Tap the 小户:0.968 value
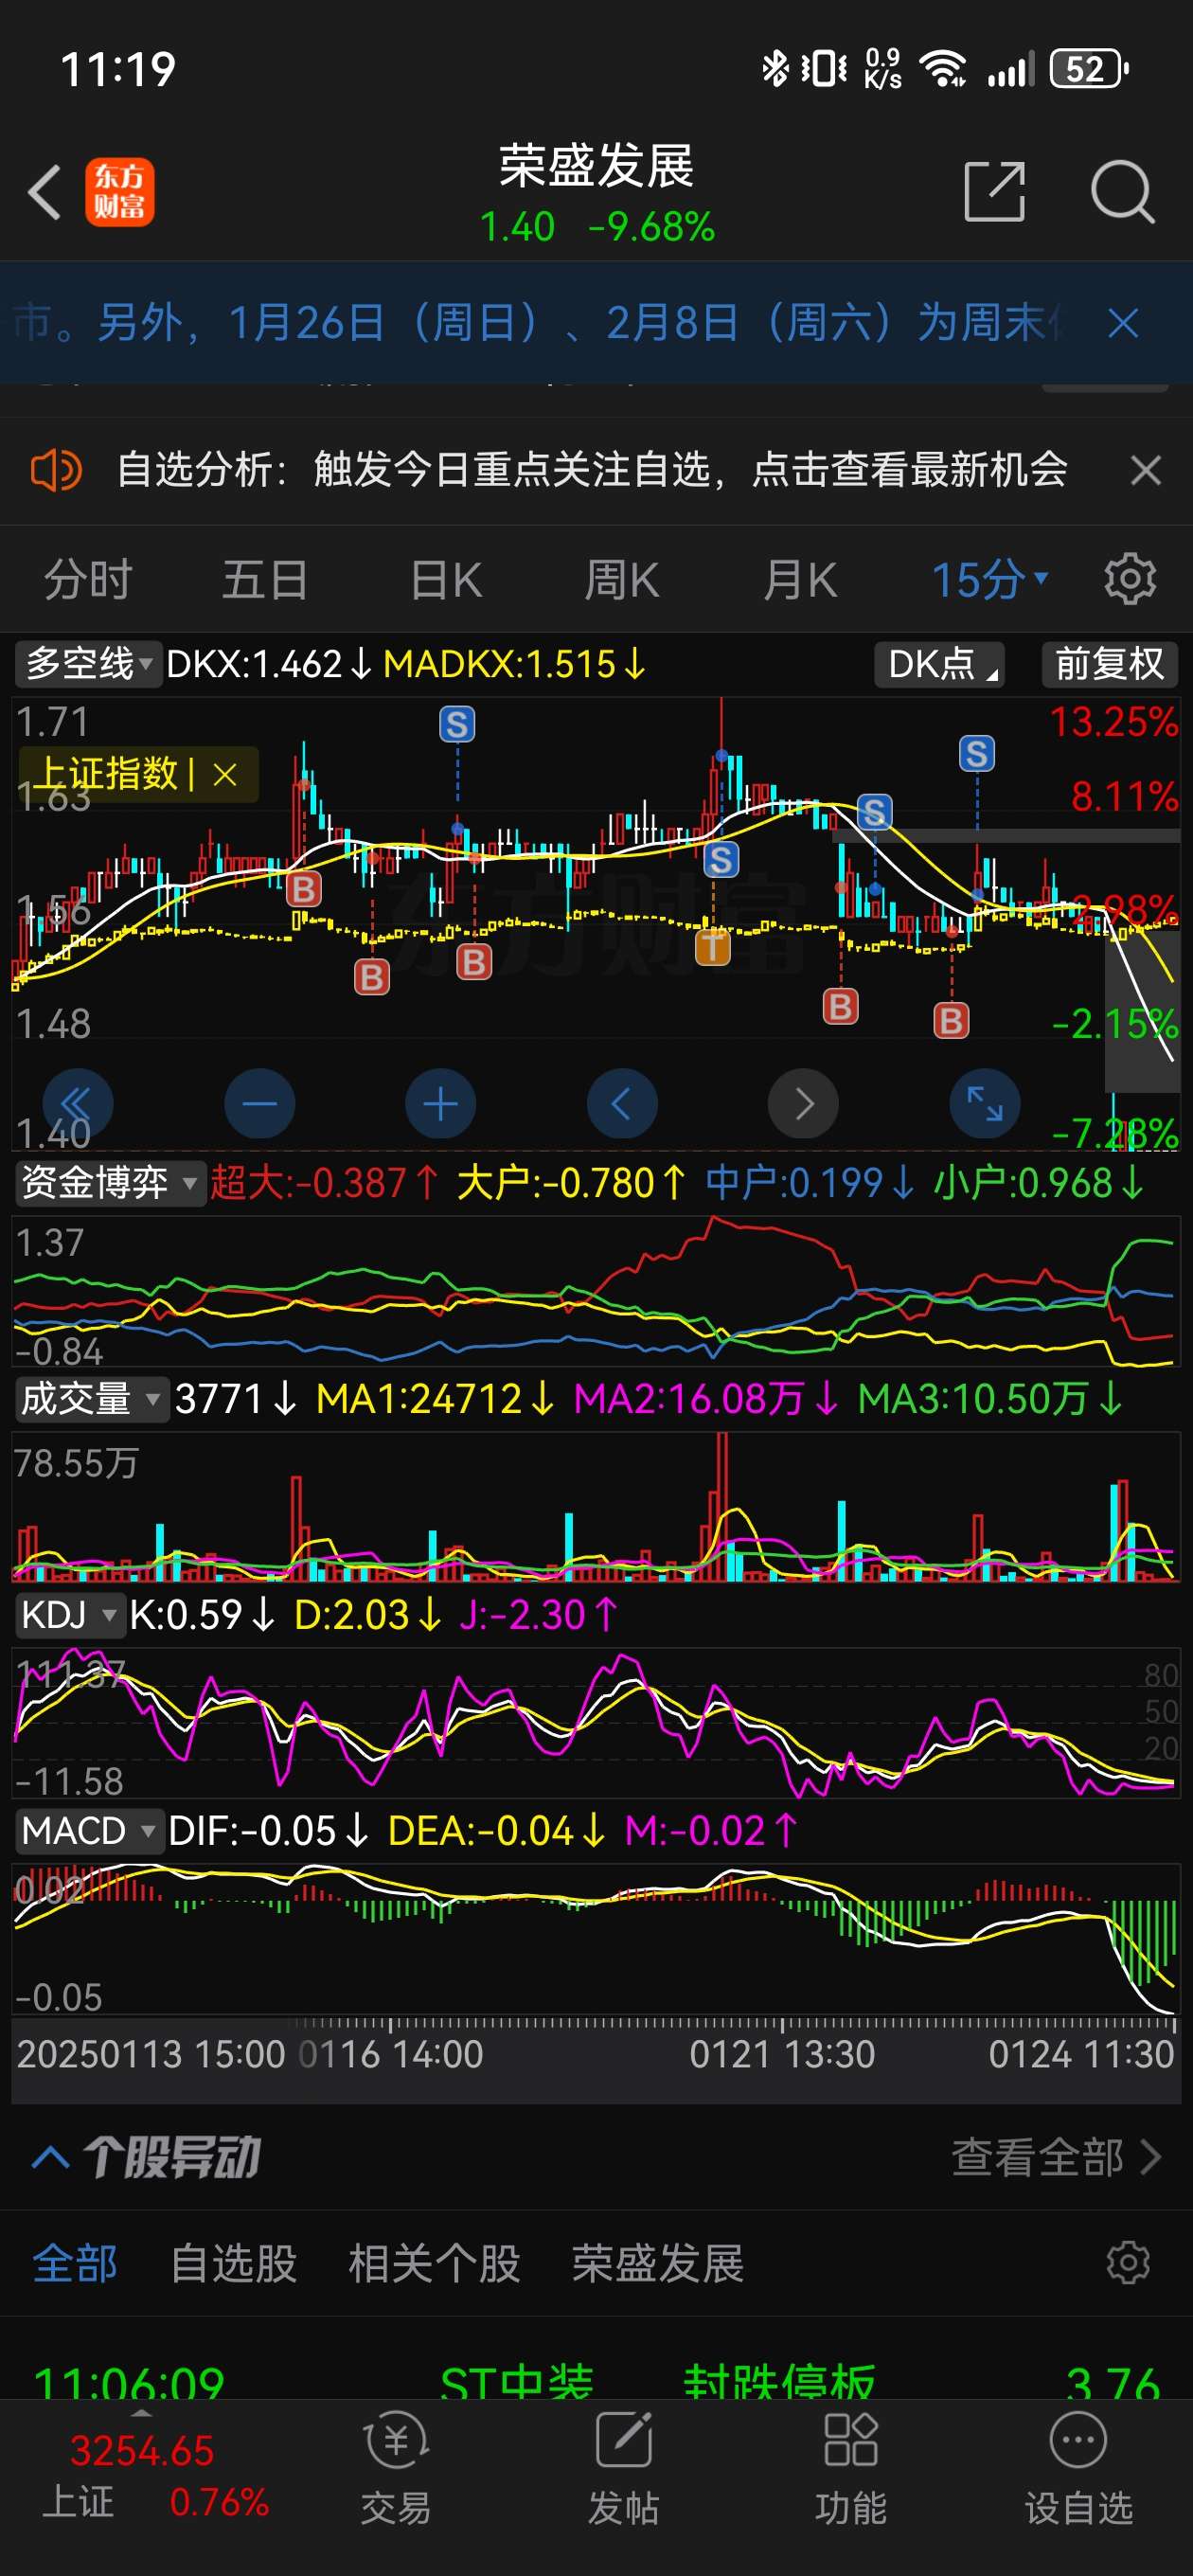Viewport: 1193px width, 2576px height. tap(1039, 1183)
